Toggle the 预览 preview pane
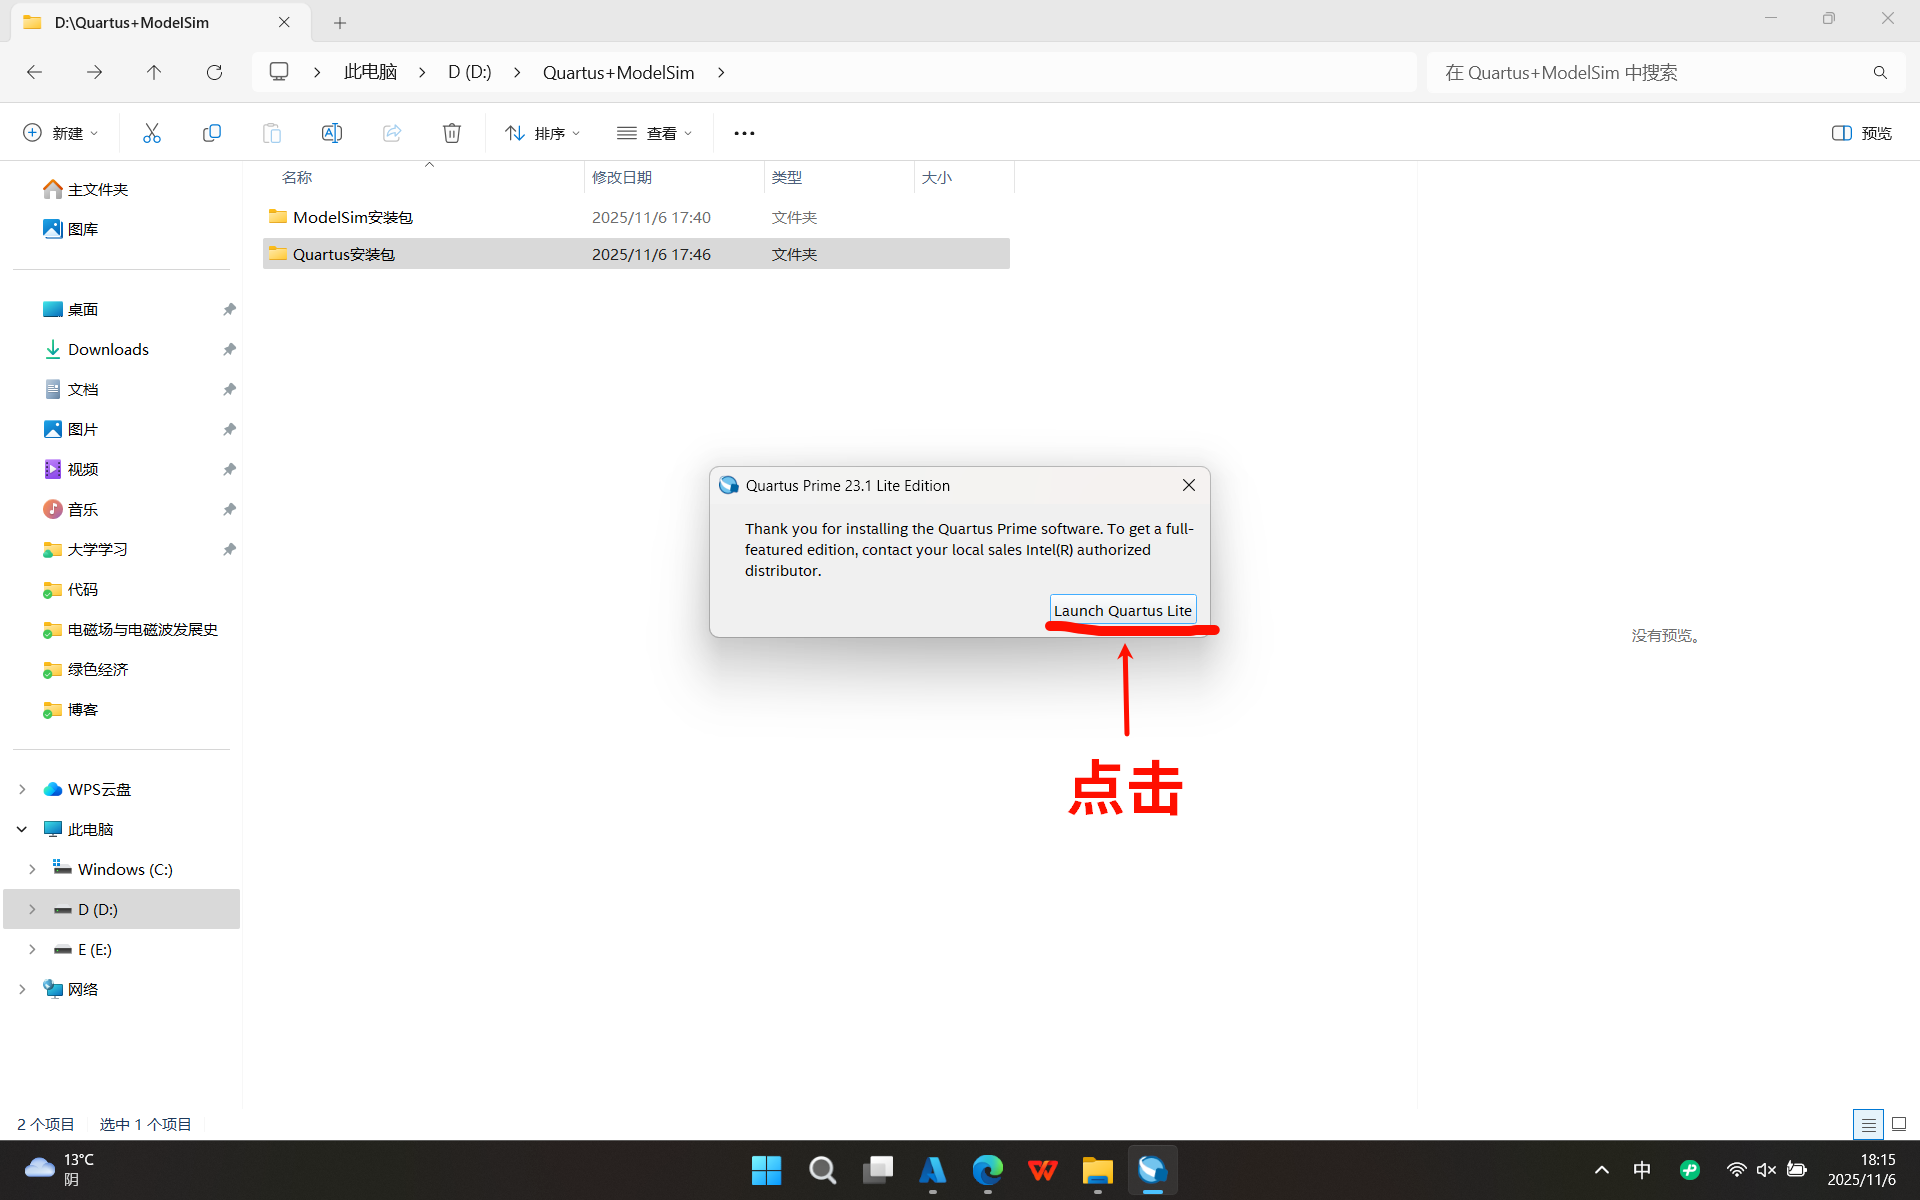Viewport: 1920px width, 1200px height. tap(1862, 133)
